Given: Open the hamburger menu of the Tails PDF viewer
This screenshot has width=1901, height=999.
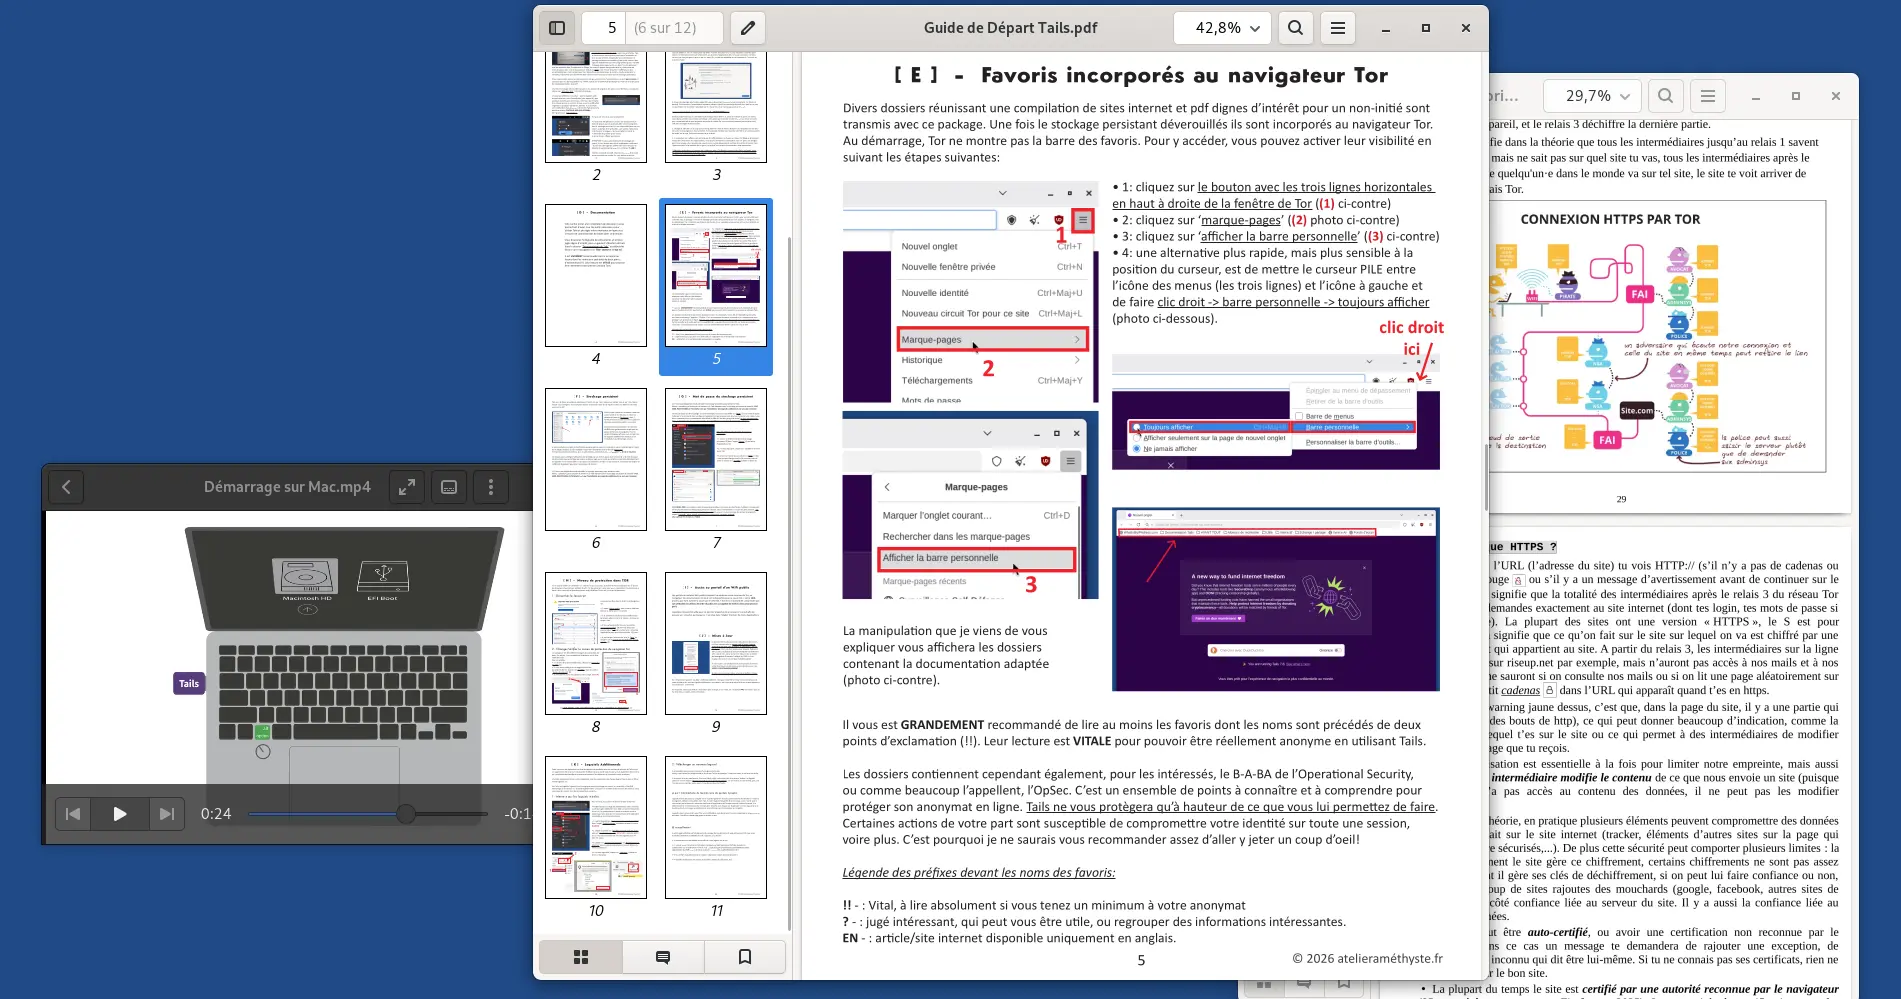Looking at the screenshot, I should click(x=1337, y=28).
